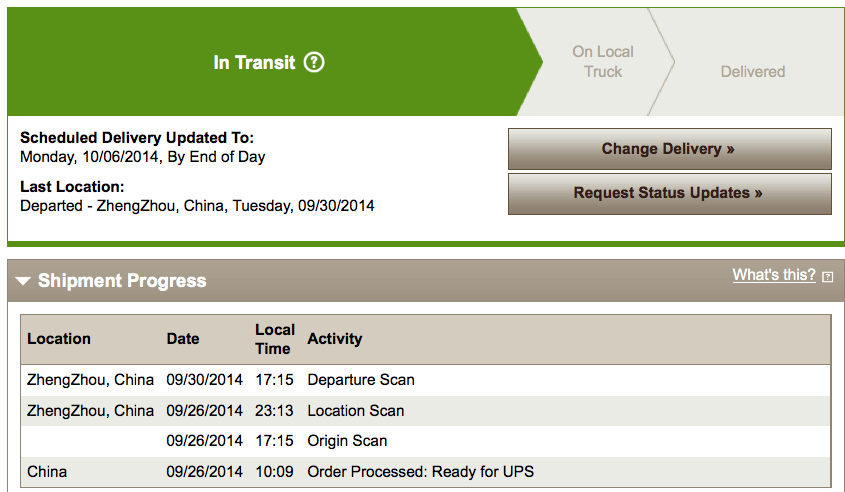Click the Location column header
845x492 pixels.
(59, 339)
